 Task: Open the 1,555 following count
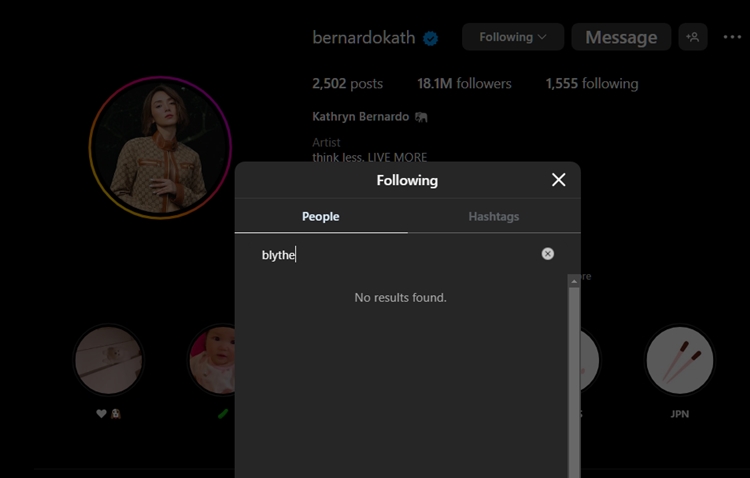(592, 84)
